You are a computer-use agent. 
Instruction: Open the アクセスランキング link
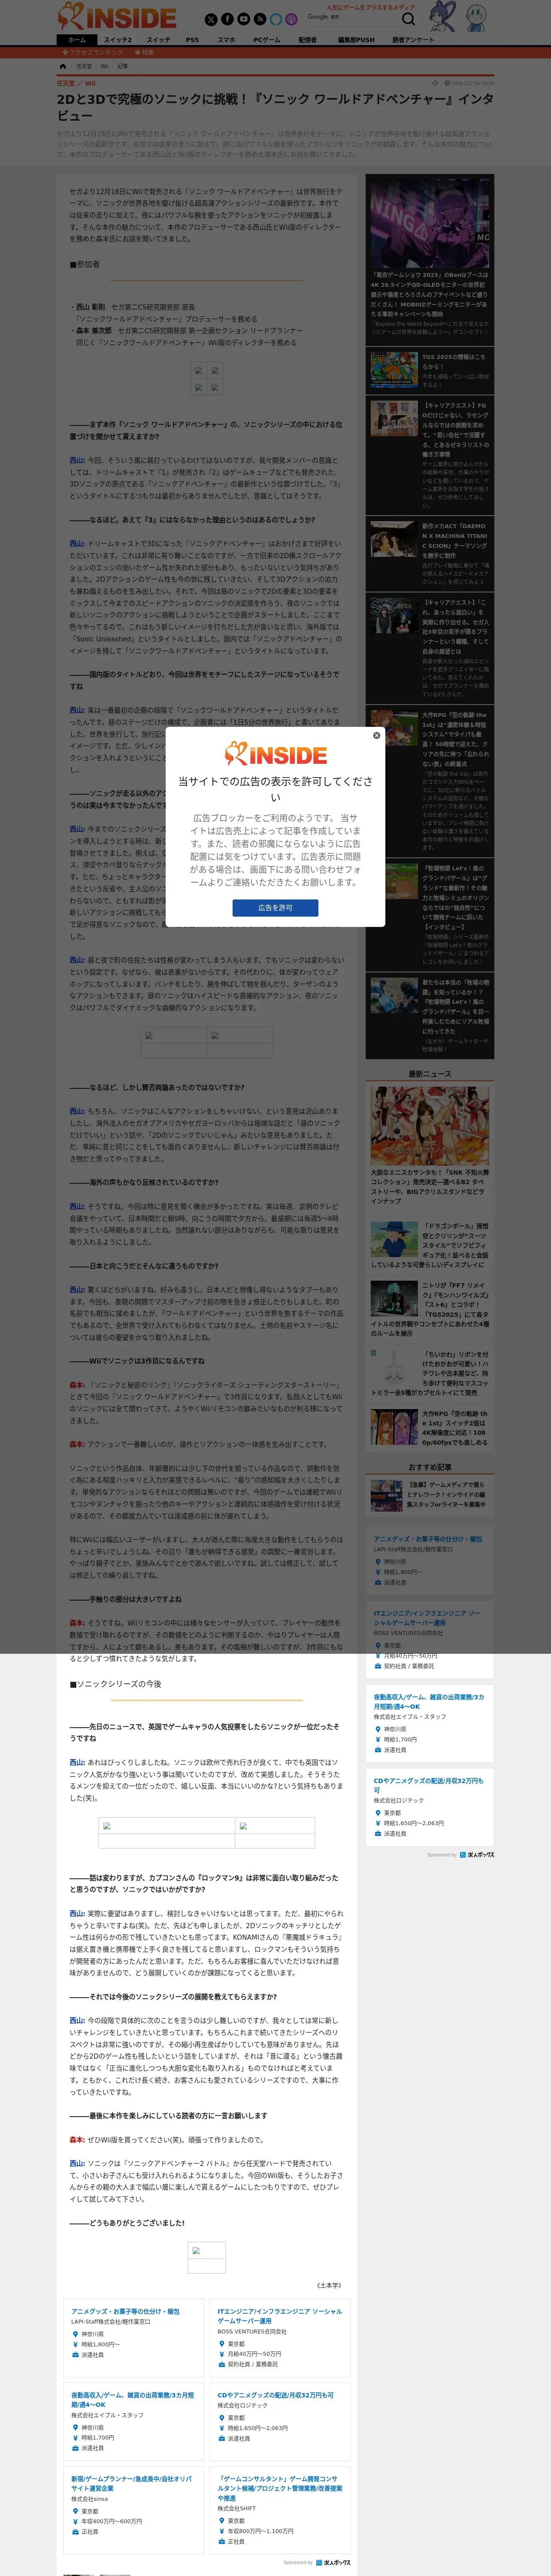point(93,52)
